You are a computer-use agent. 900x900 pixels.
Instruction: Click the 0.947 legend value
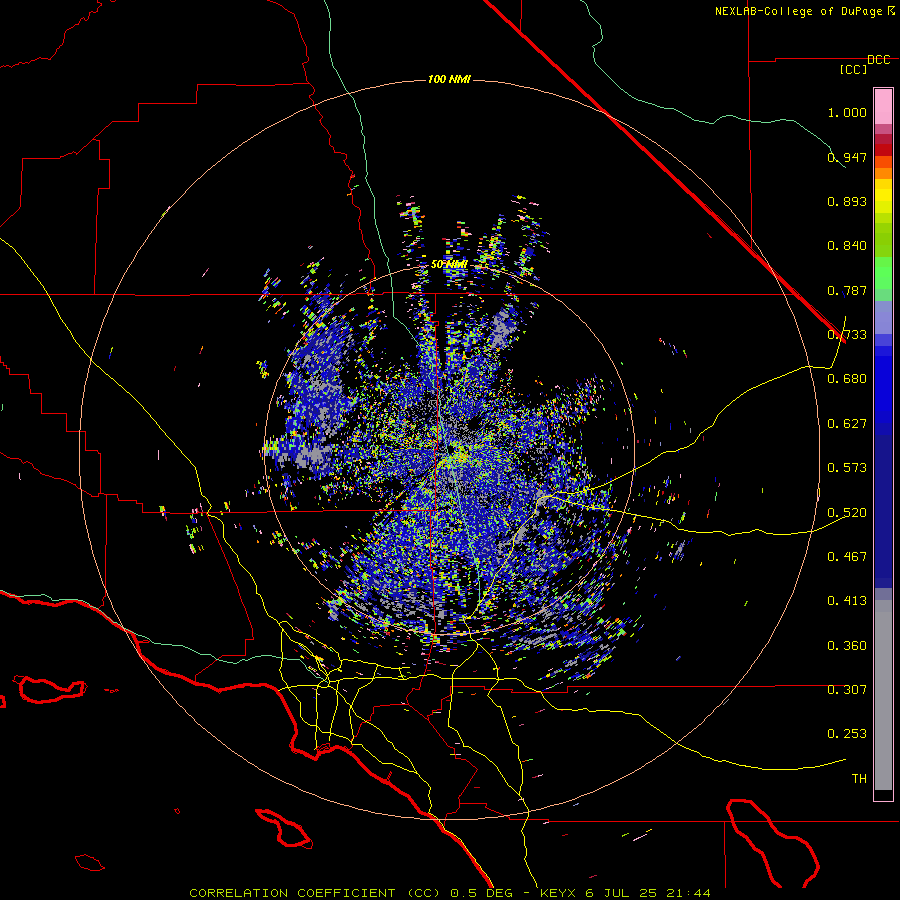(x=847, y=157)
